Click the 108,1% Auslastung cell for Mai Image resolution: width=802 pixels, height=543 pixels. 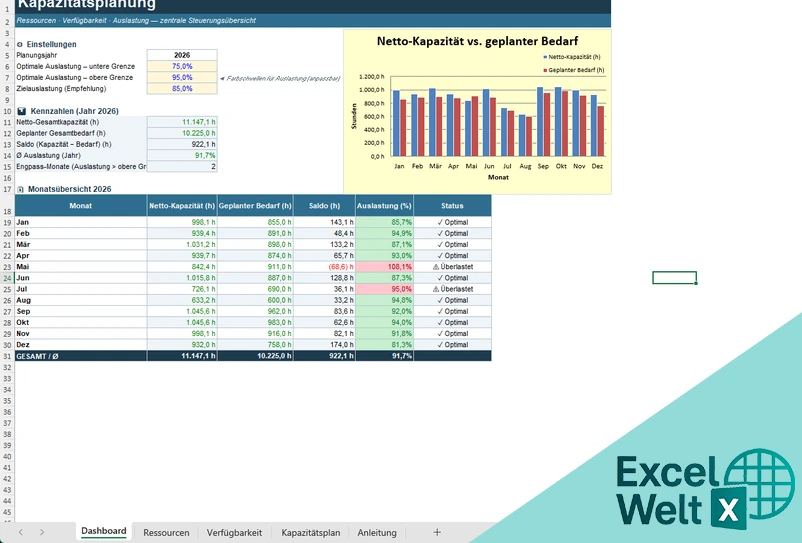click(384, 266)
